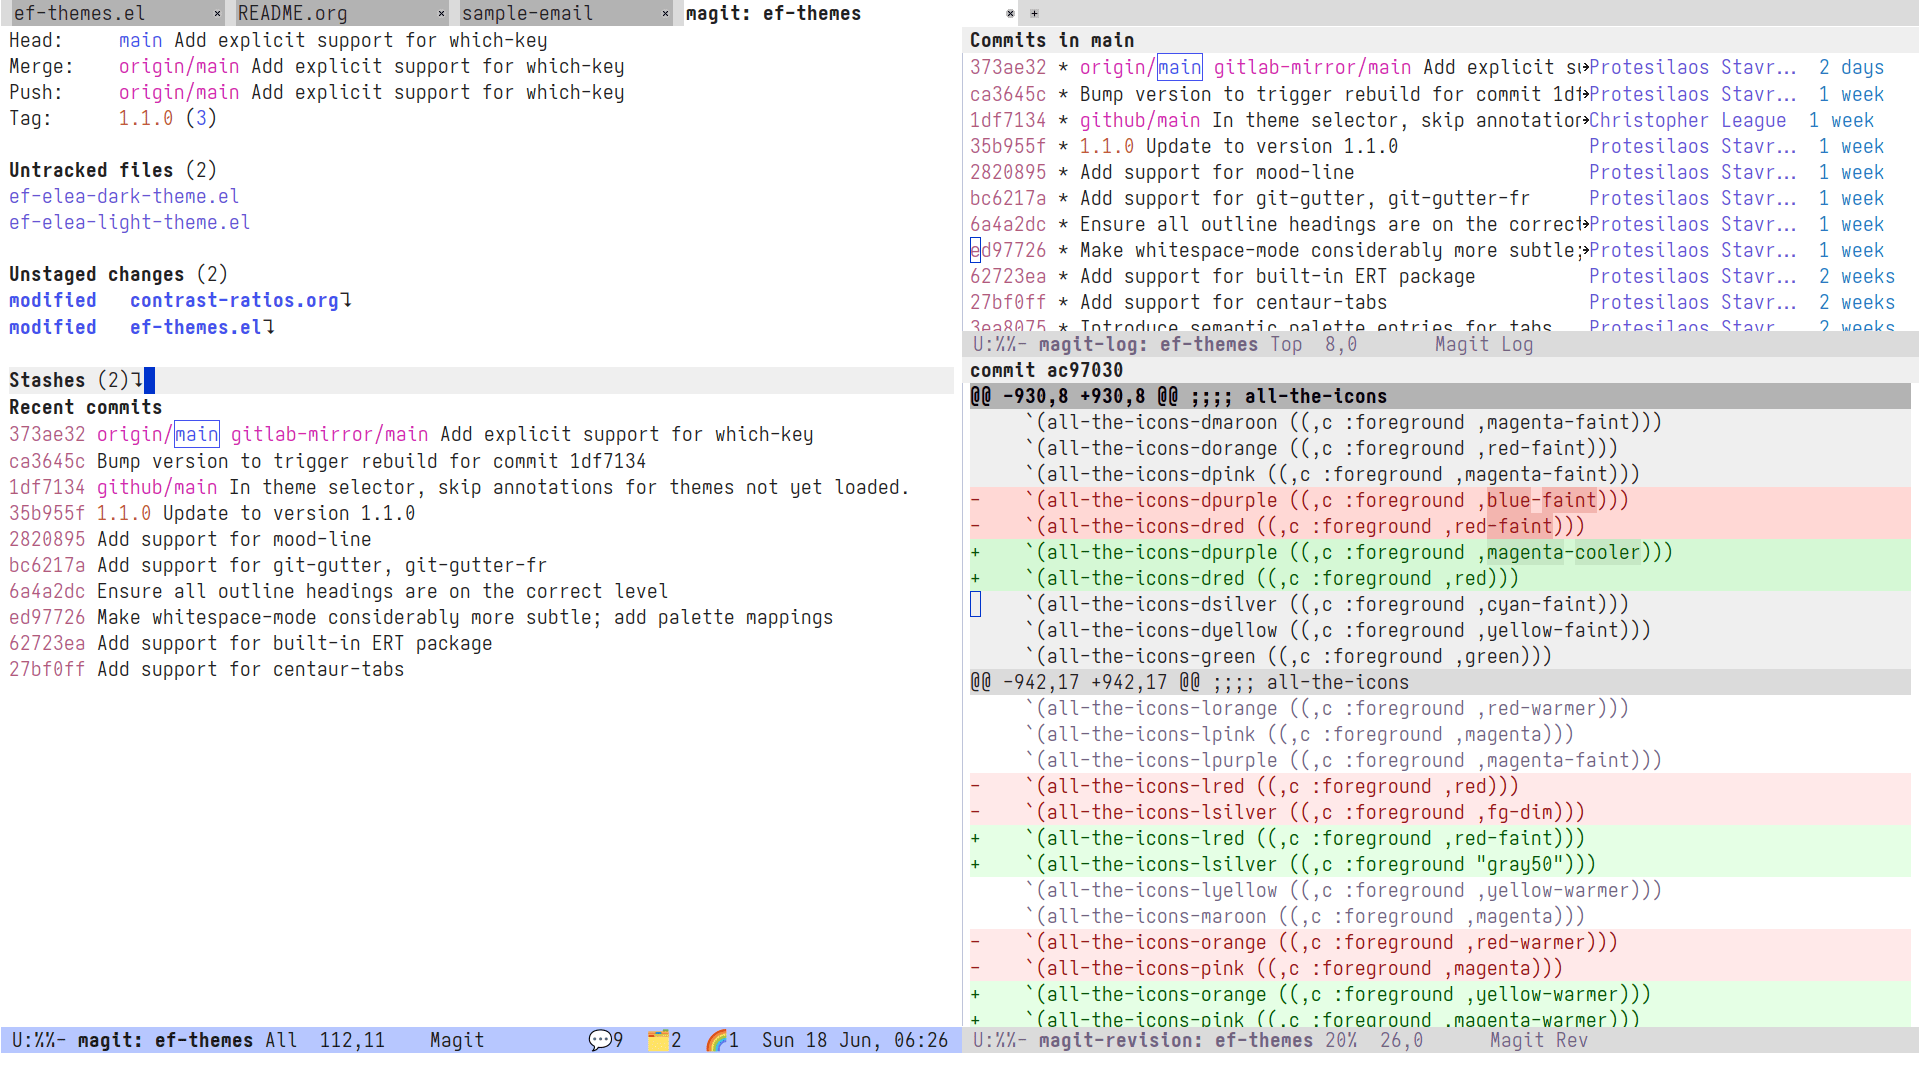Open commit ca3645c in Recent commits
1920x1080 pixels.
(47, 461)
